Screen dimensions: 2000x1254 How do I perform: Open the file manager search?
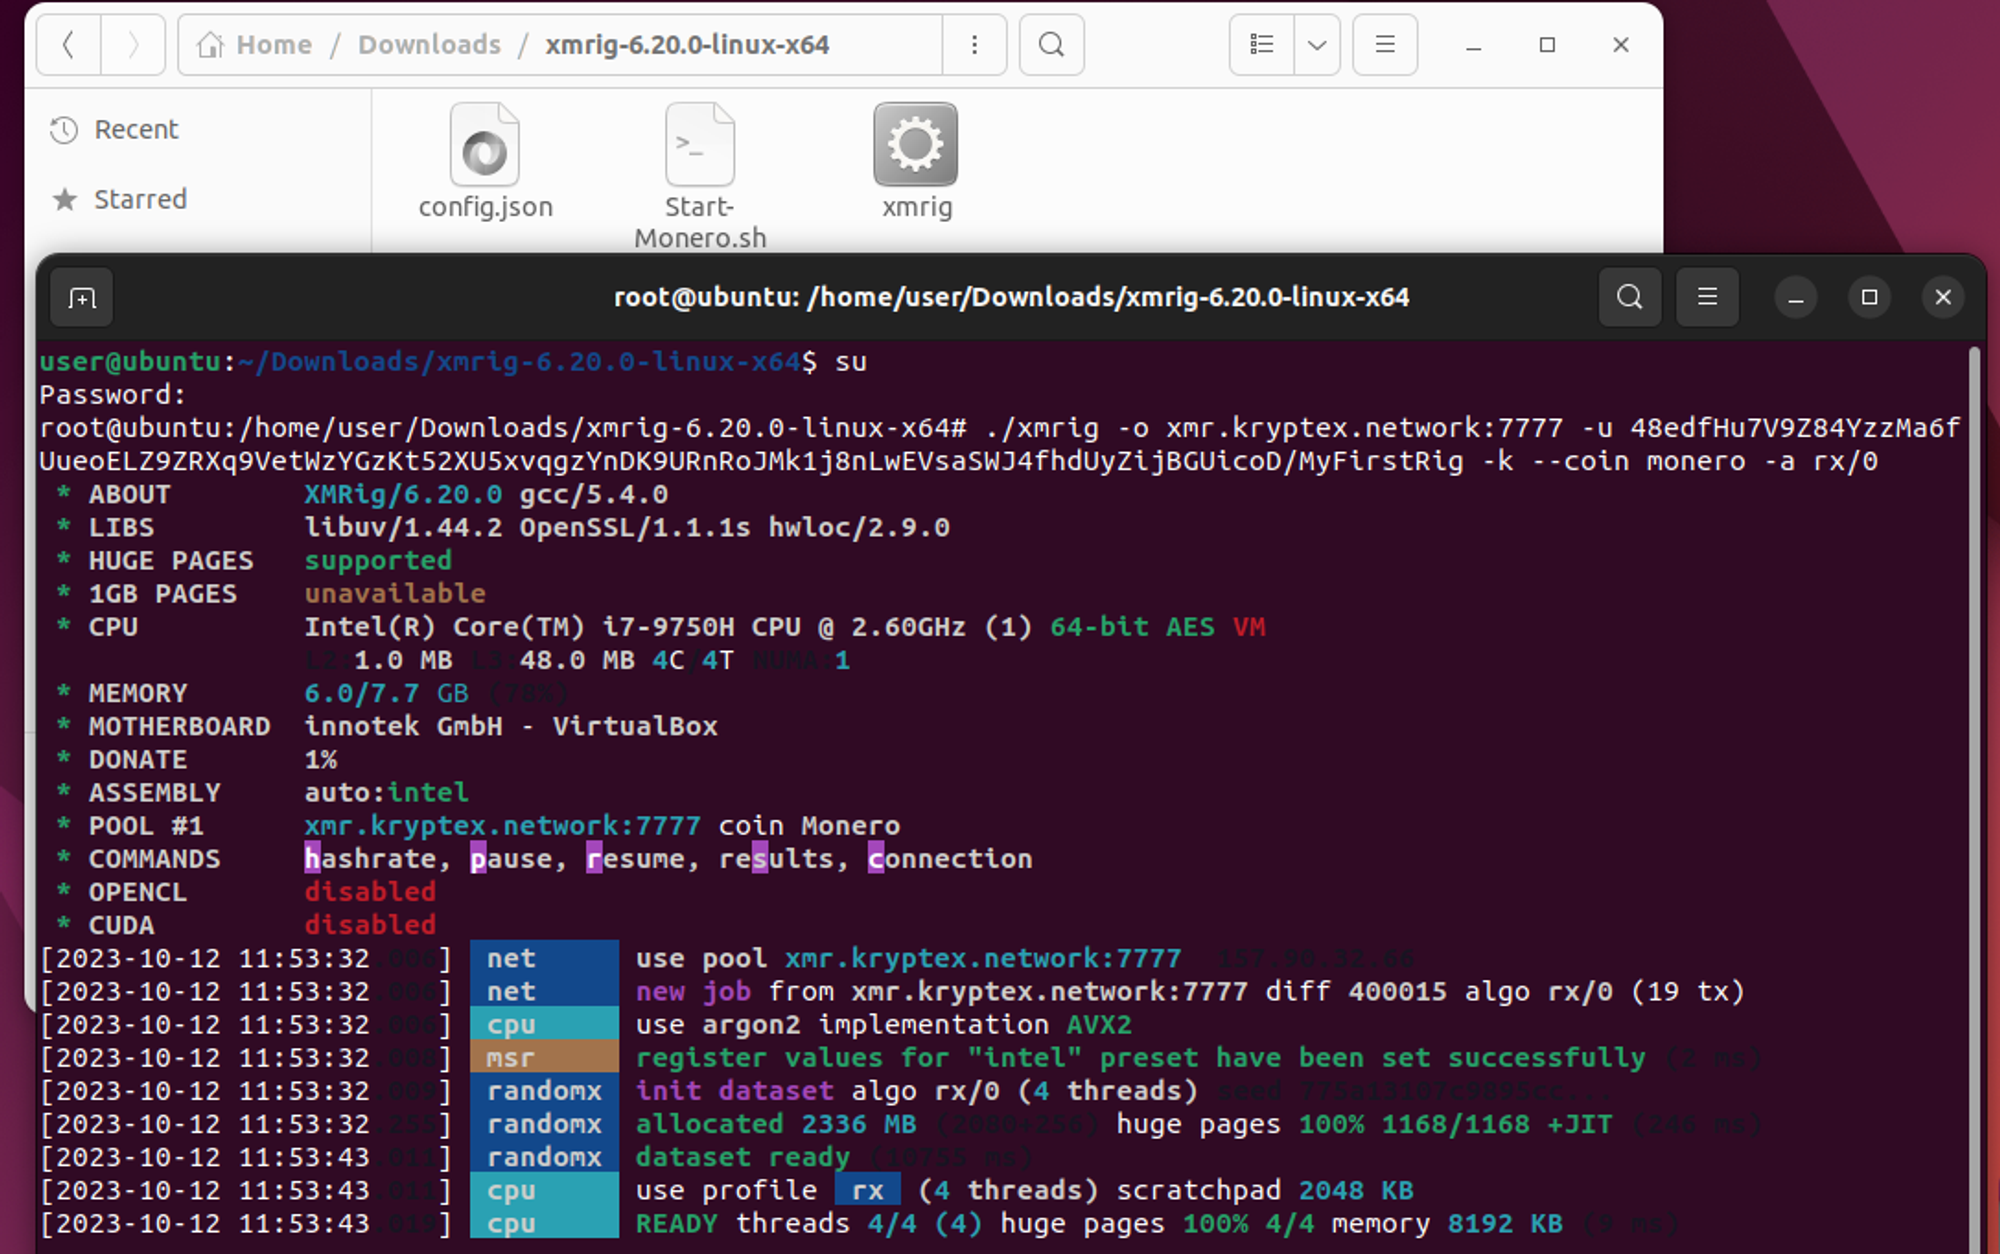pos(1051,45)
